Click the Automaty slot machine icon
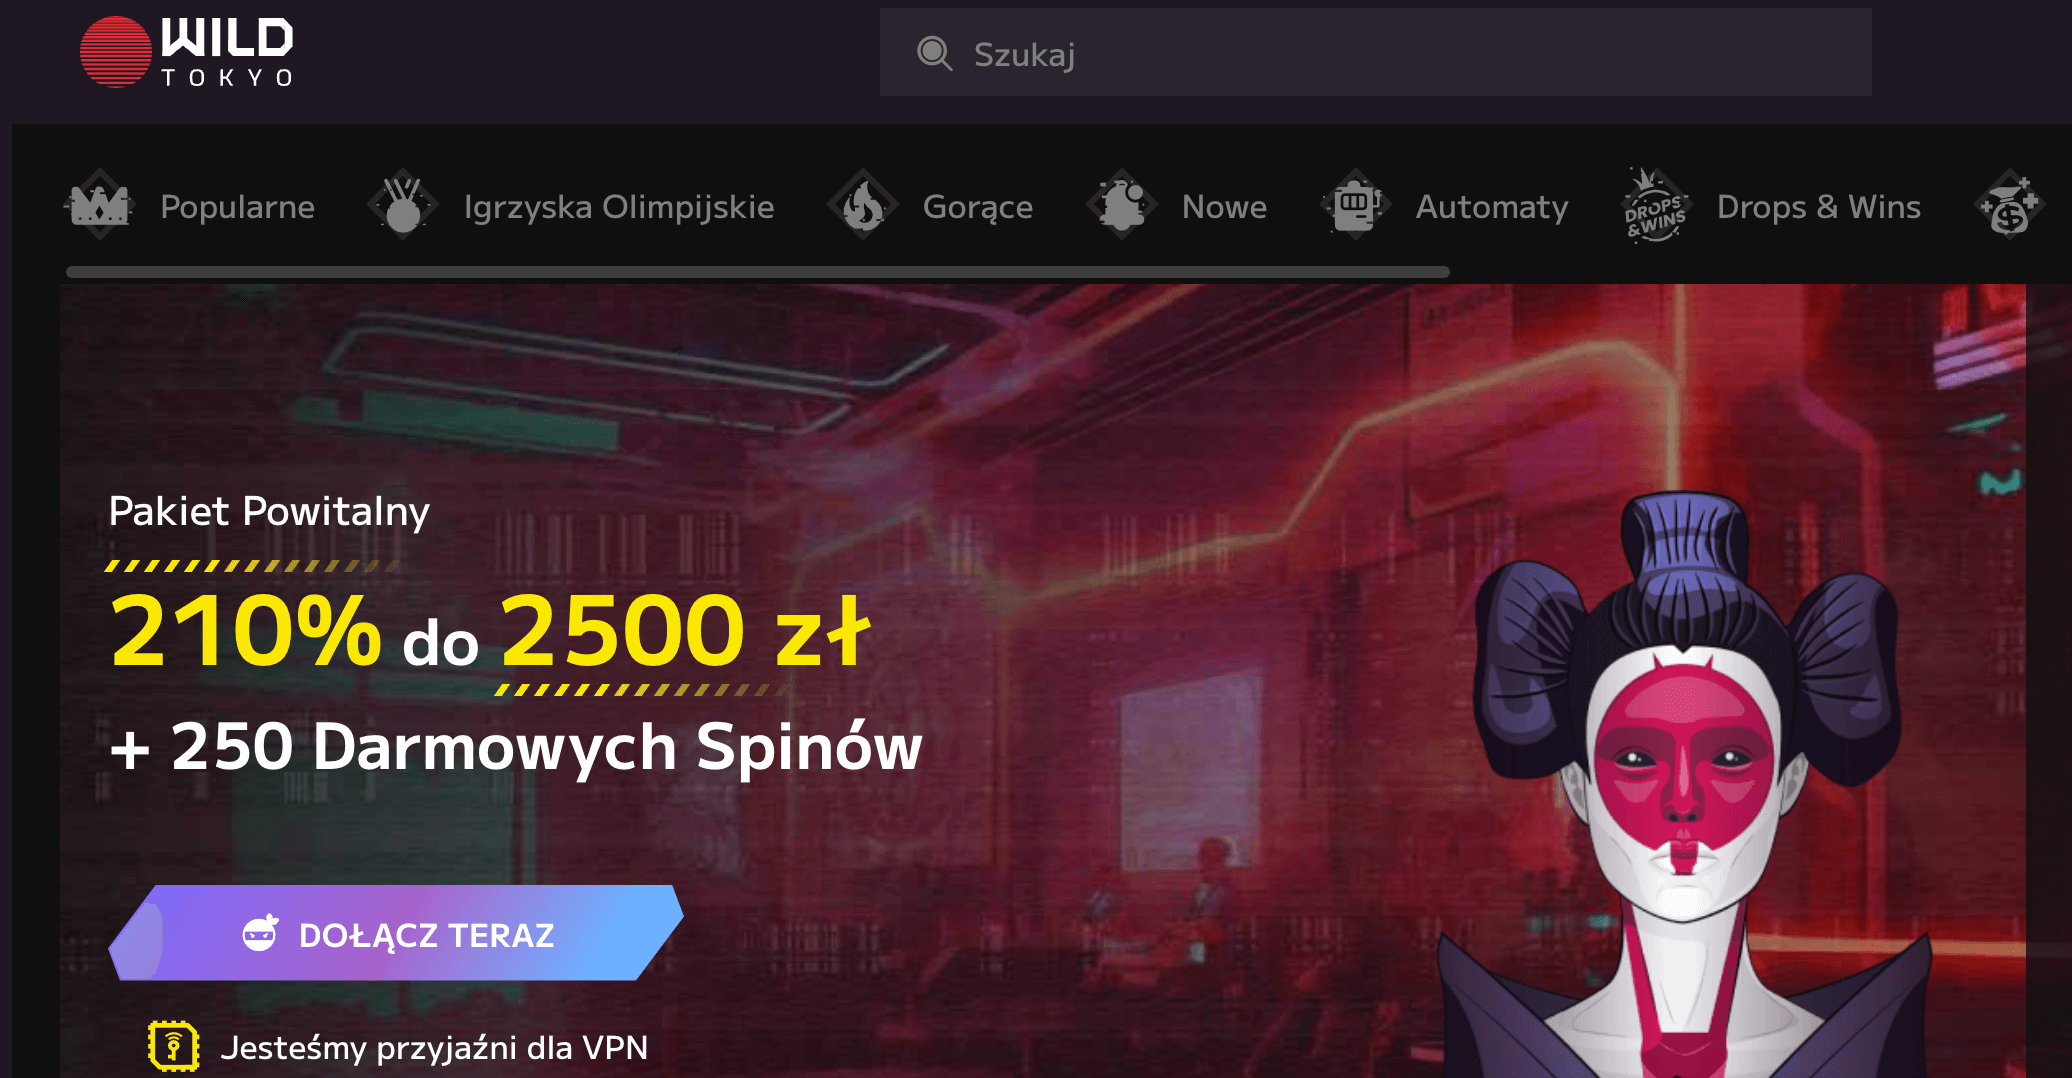2072x1078 pixels. pos(1356,205)
